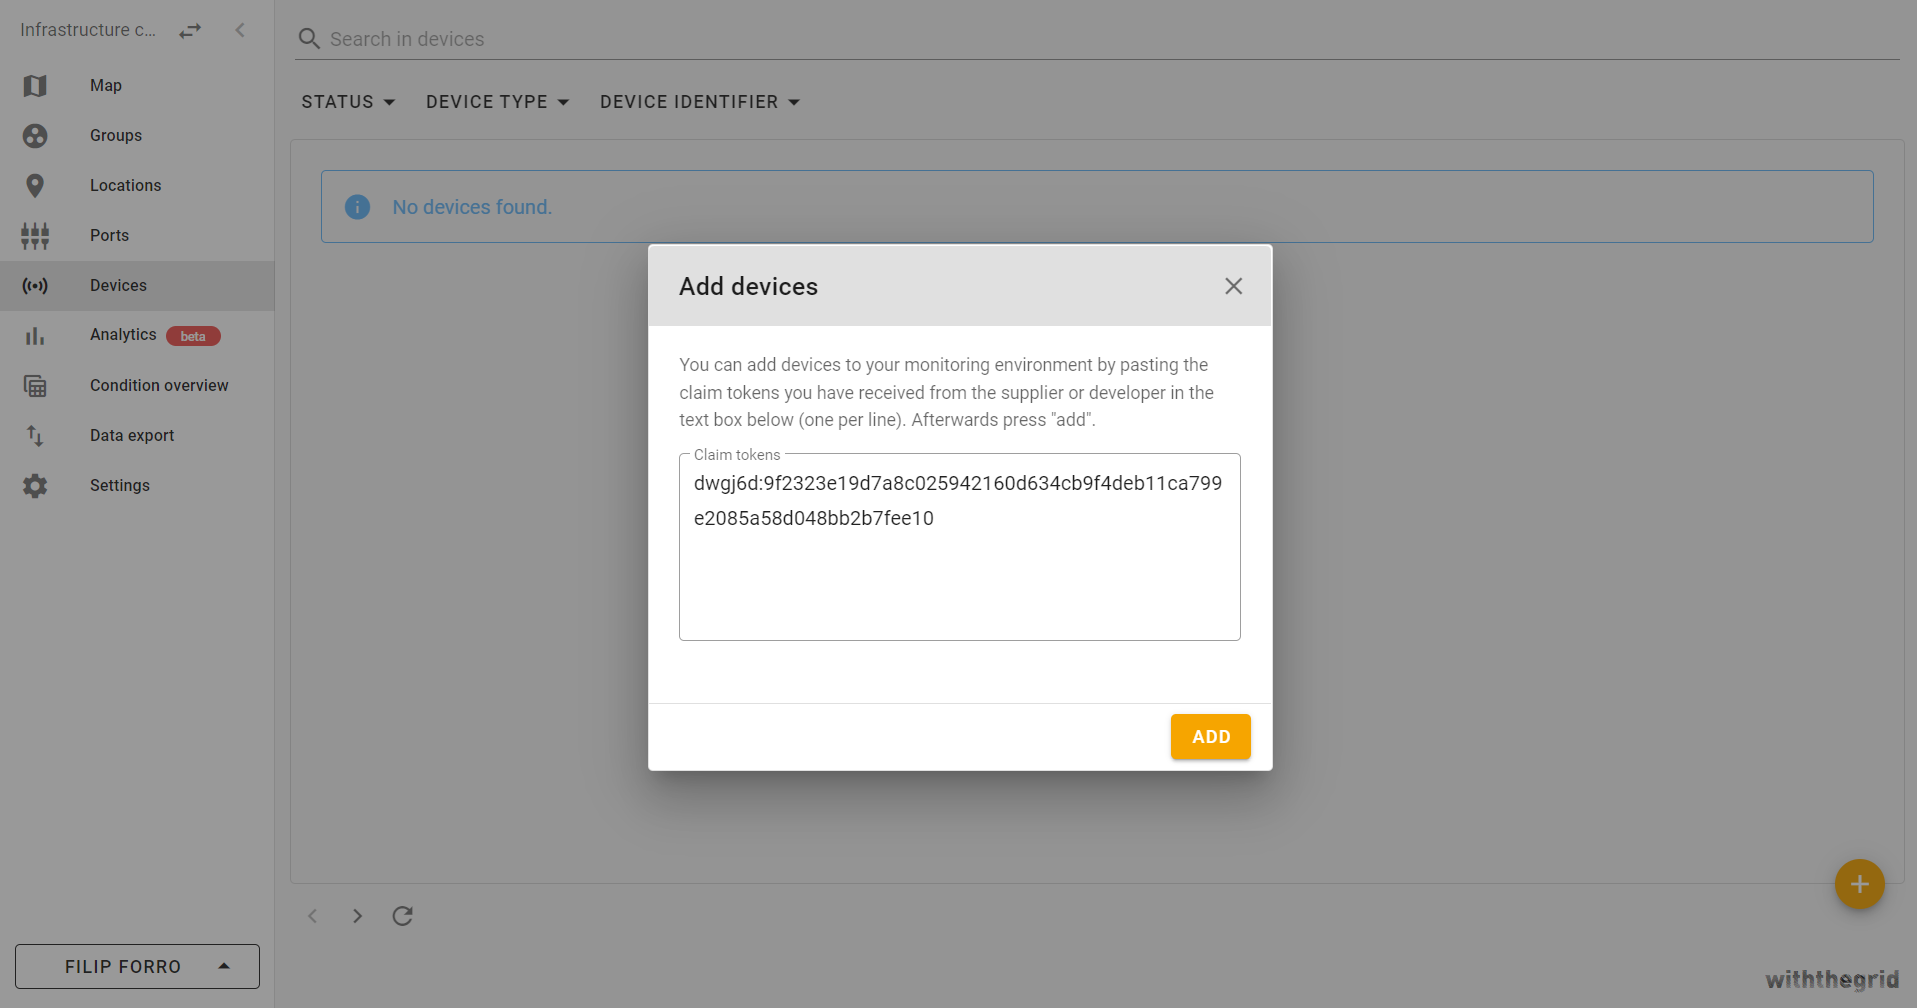
Task: Select the Devices antenna icon
Action: [35, 285]
